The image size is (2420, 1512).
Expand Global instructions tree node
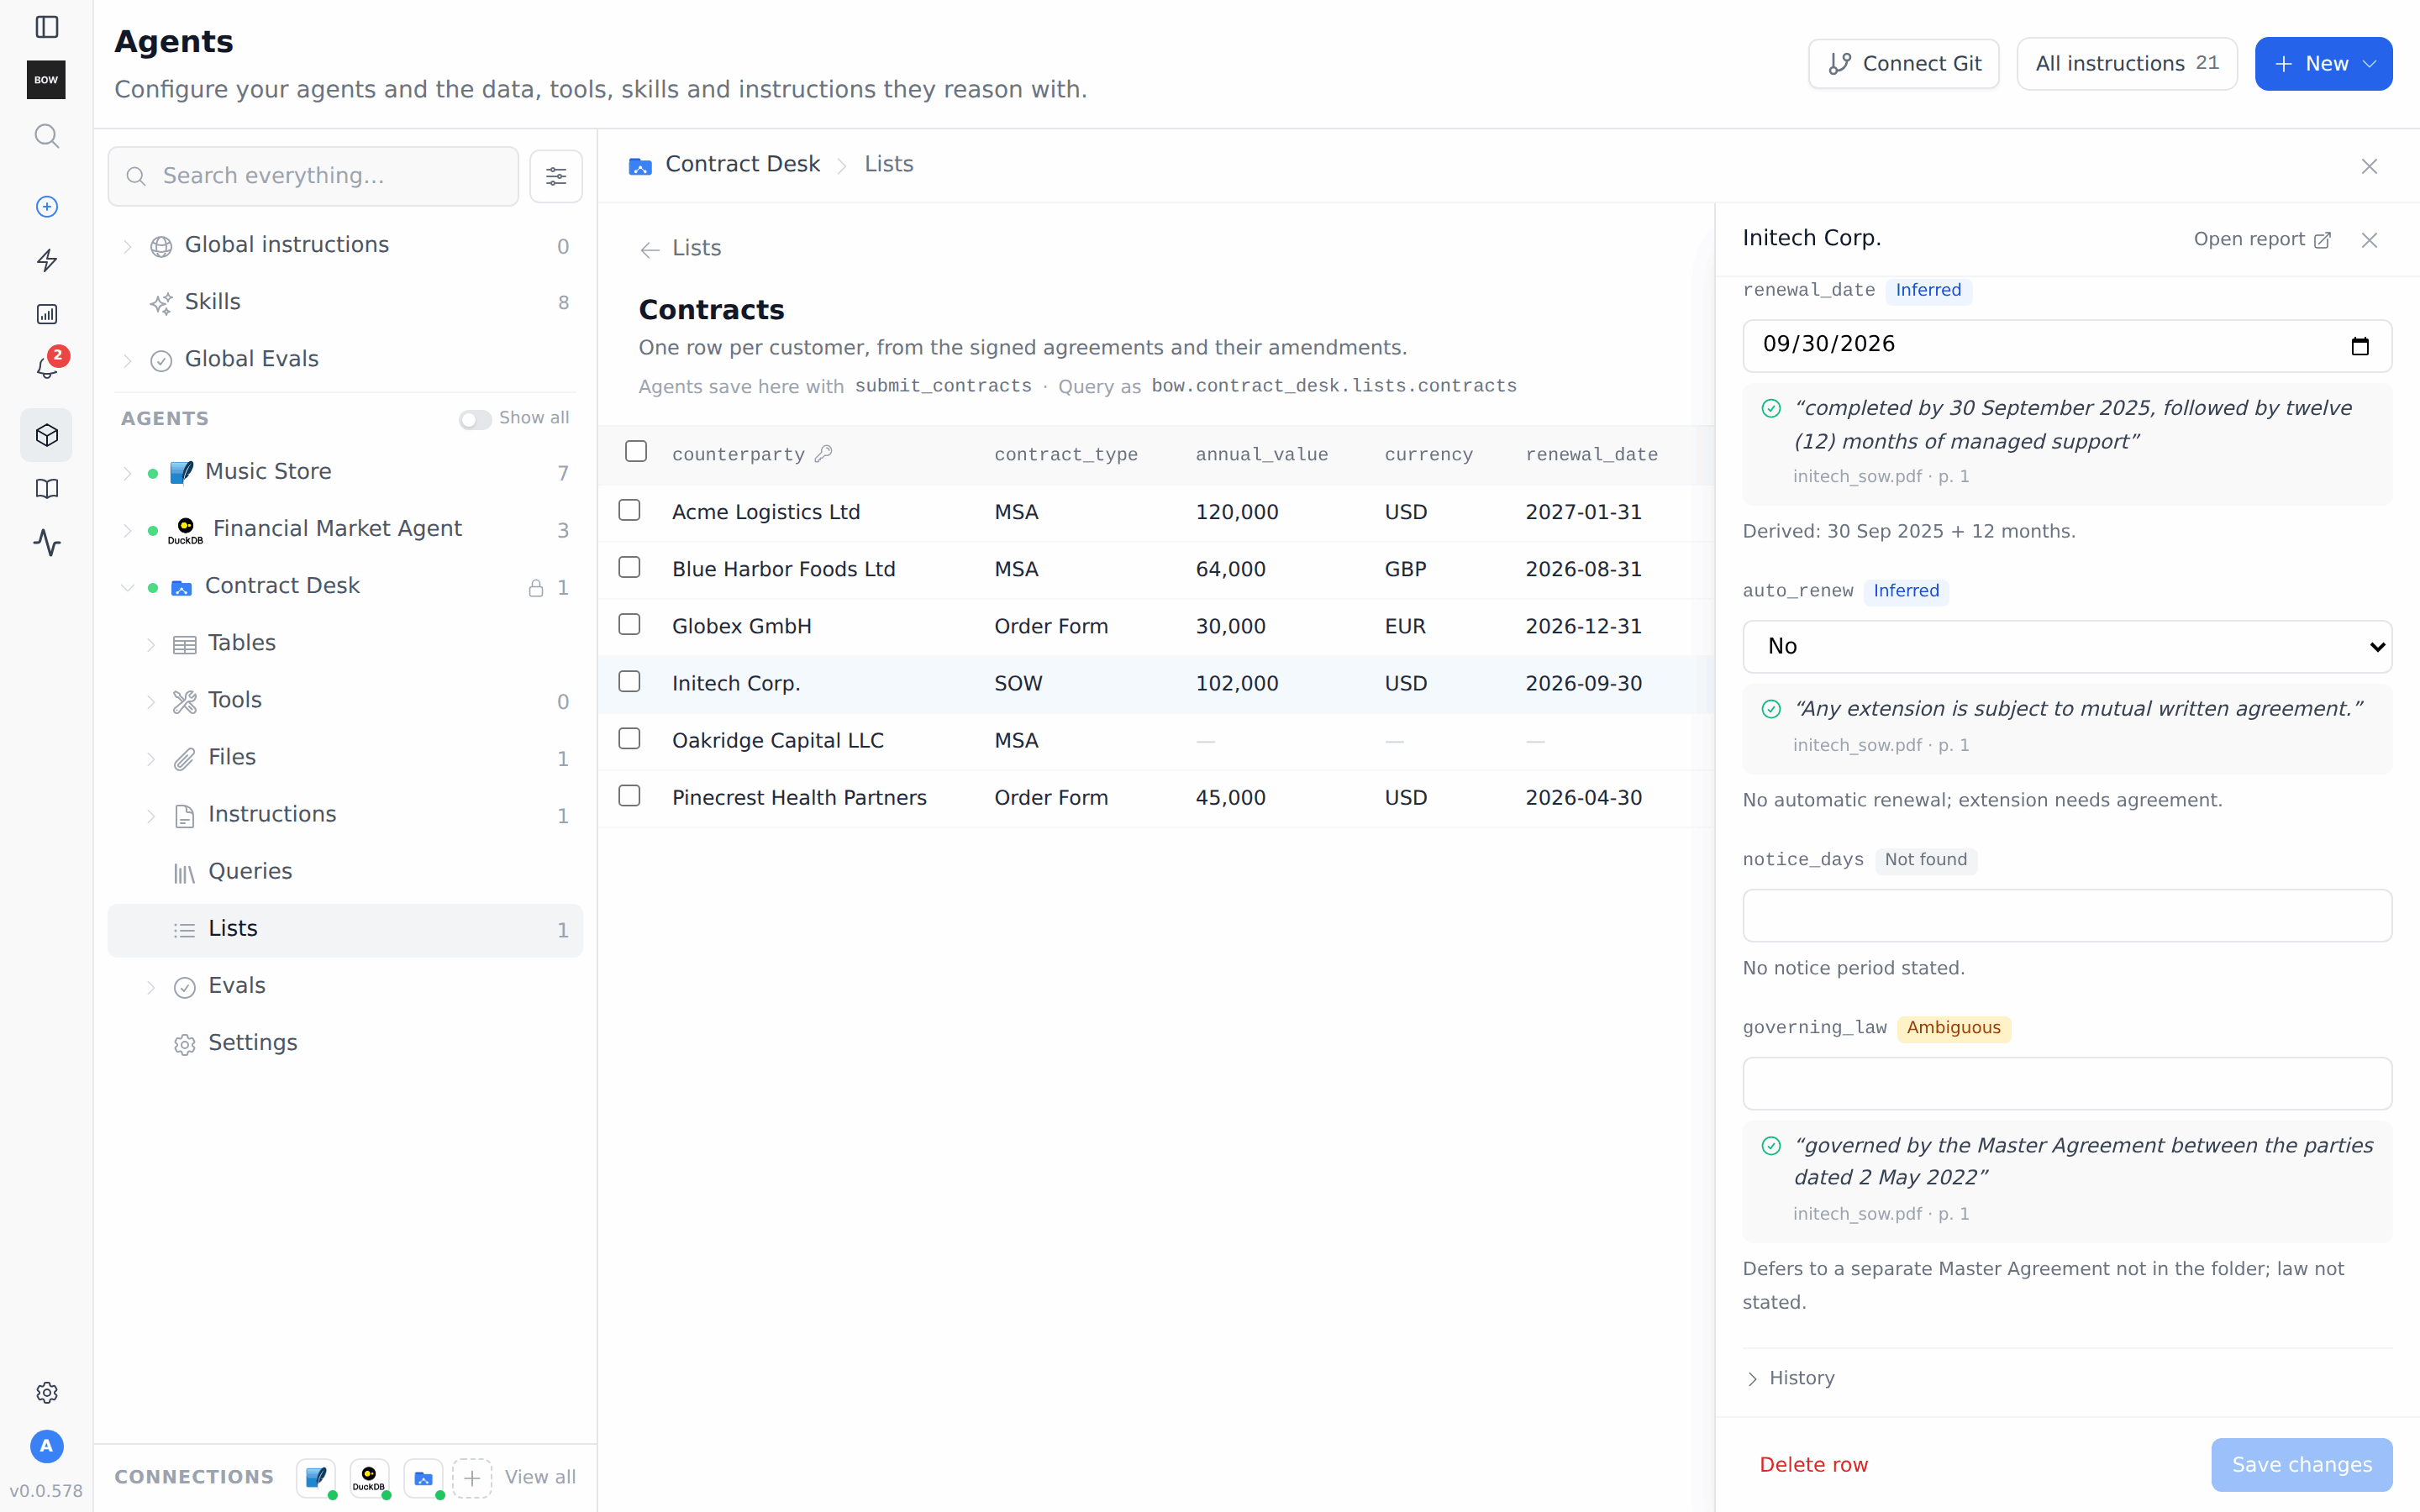coord(127,246)
